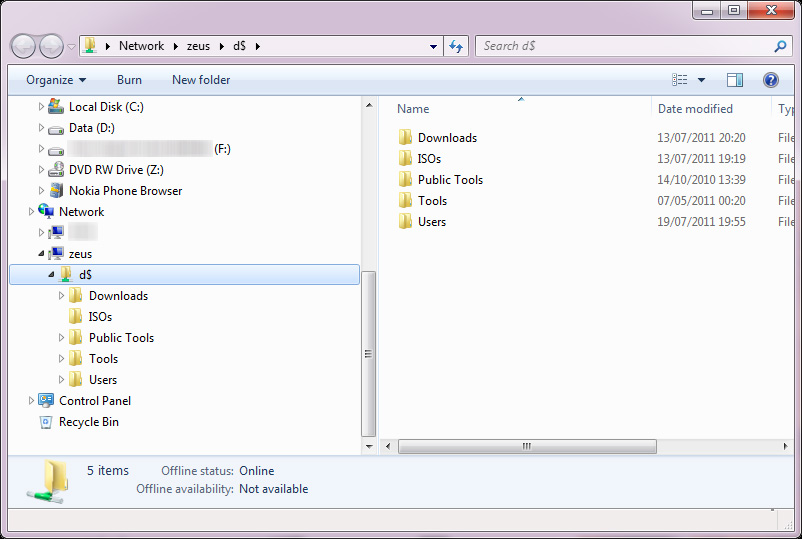Viewport: 802px width, 539px height.
Task: Click the Data (D:) drive icon
Action: coord(56,129)
